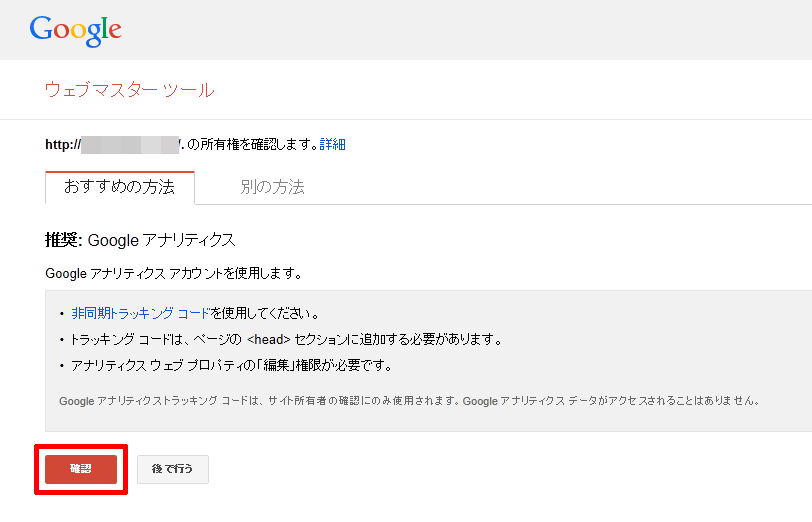
Task: Open the 詳細 link
Action: click(332, 144)
